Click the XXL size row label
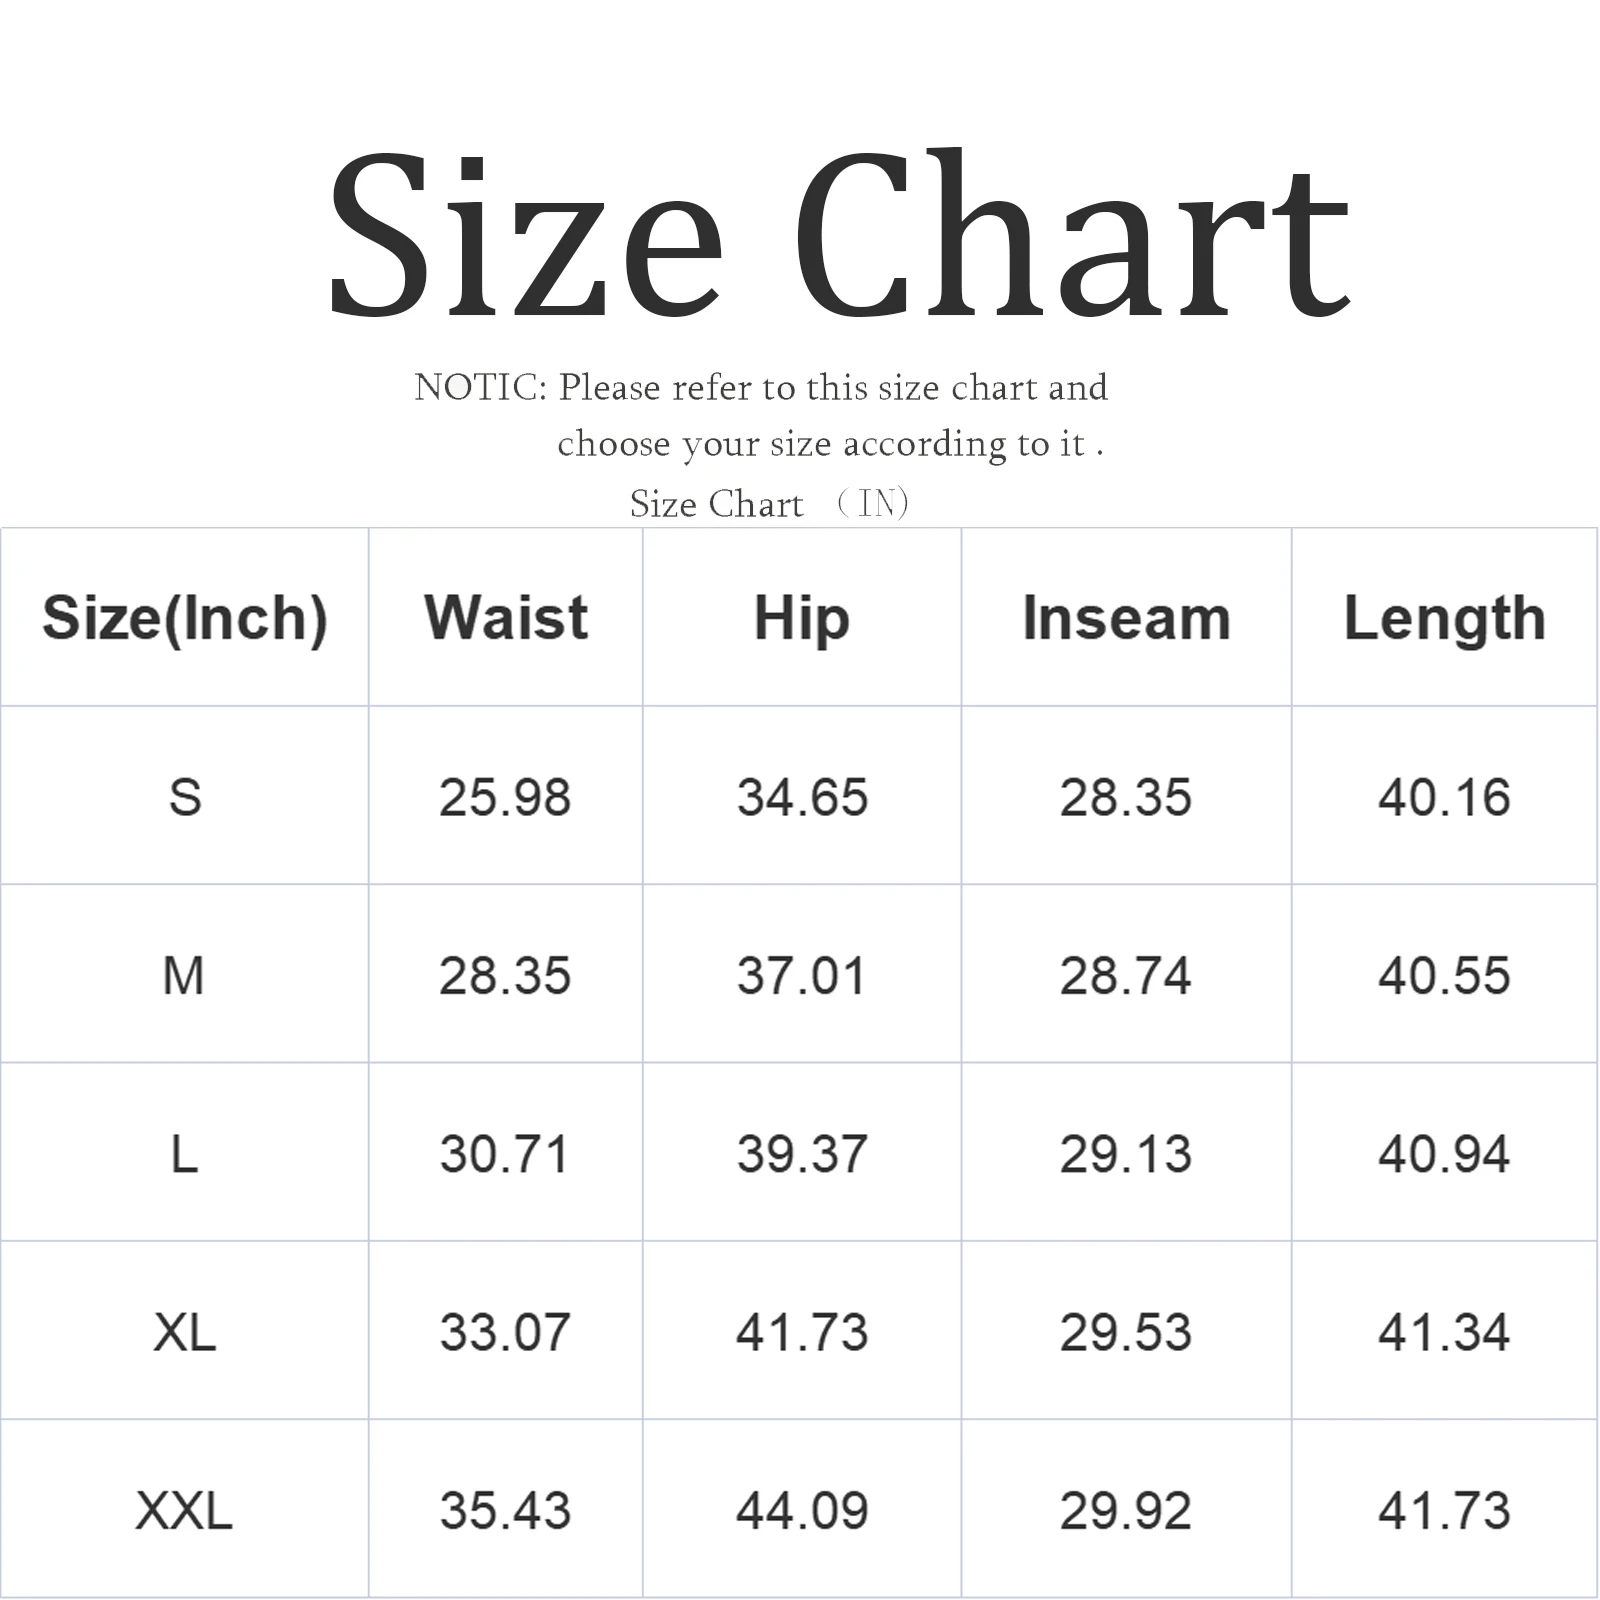The image size is (1600, 1600). point(184,1511)
